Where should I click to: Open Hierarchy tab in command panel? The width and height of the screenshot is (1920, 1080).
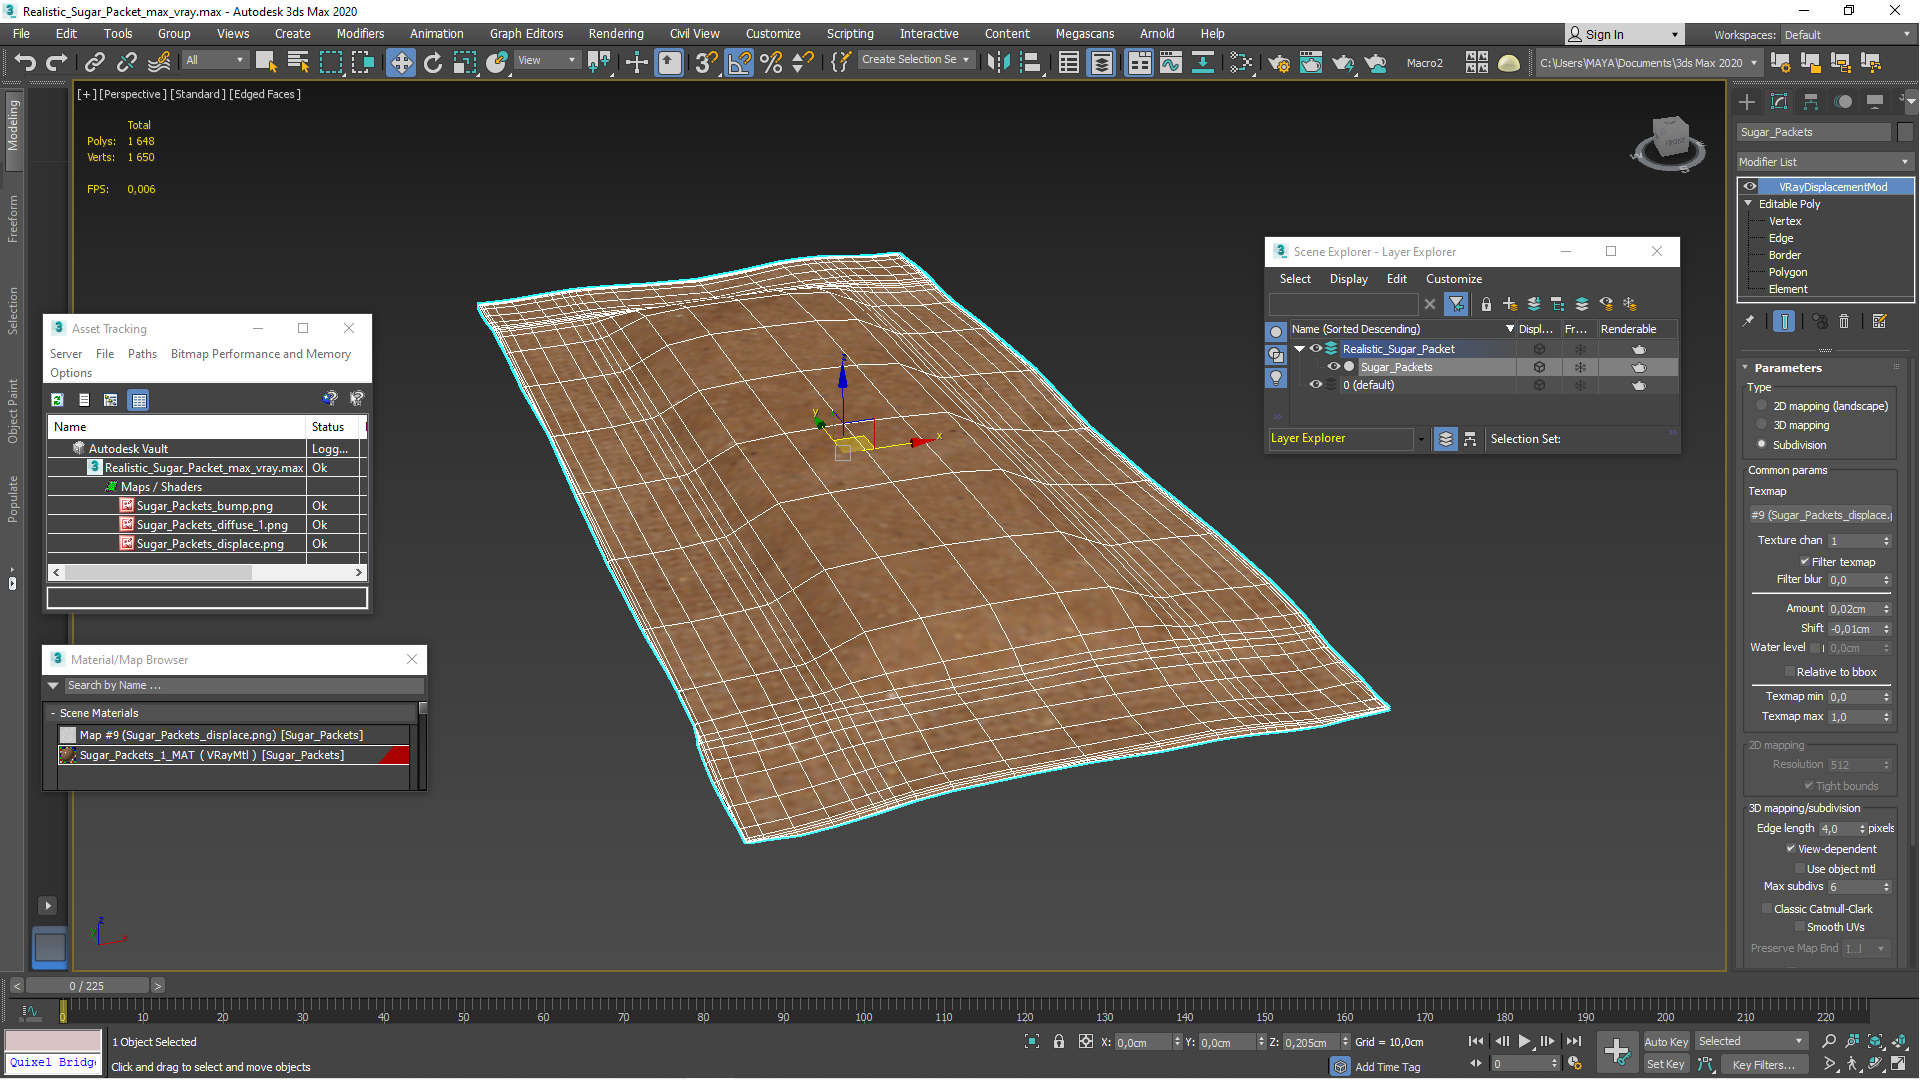tap(1811, 101)
